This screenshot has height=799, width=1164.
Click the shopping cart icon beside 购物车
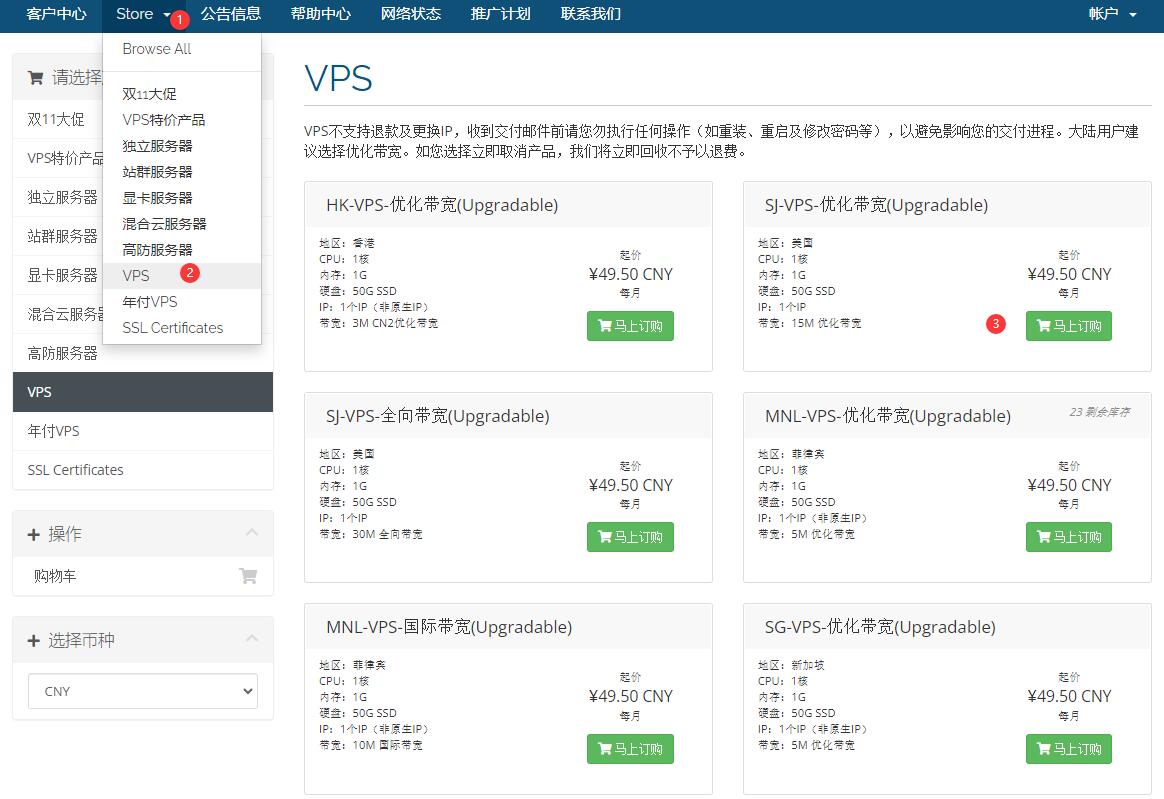(x=247, y=576)
